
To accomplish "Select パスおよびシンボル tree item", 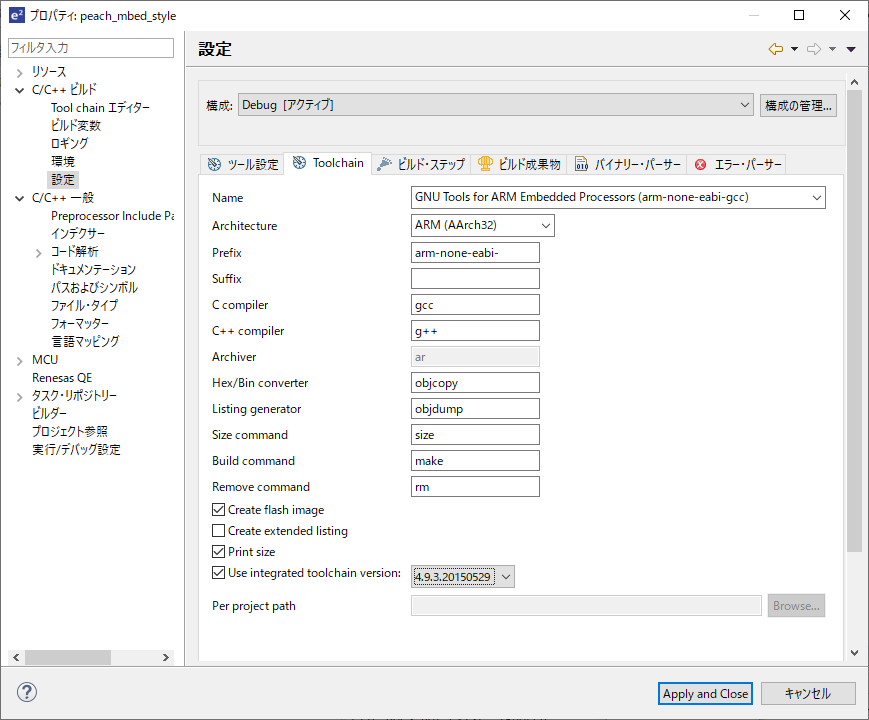I will (x=94, y=287).
